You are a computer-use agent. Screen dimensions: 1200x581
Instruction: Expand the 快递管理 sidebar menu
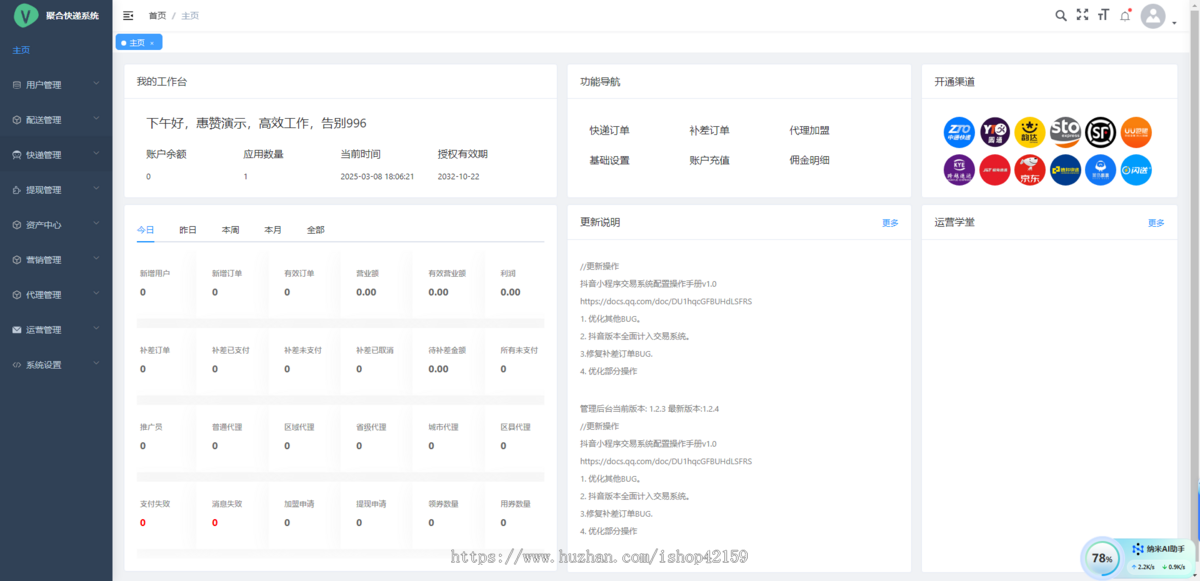tap(56, 155)
